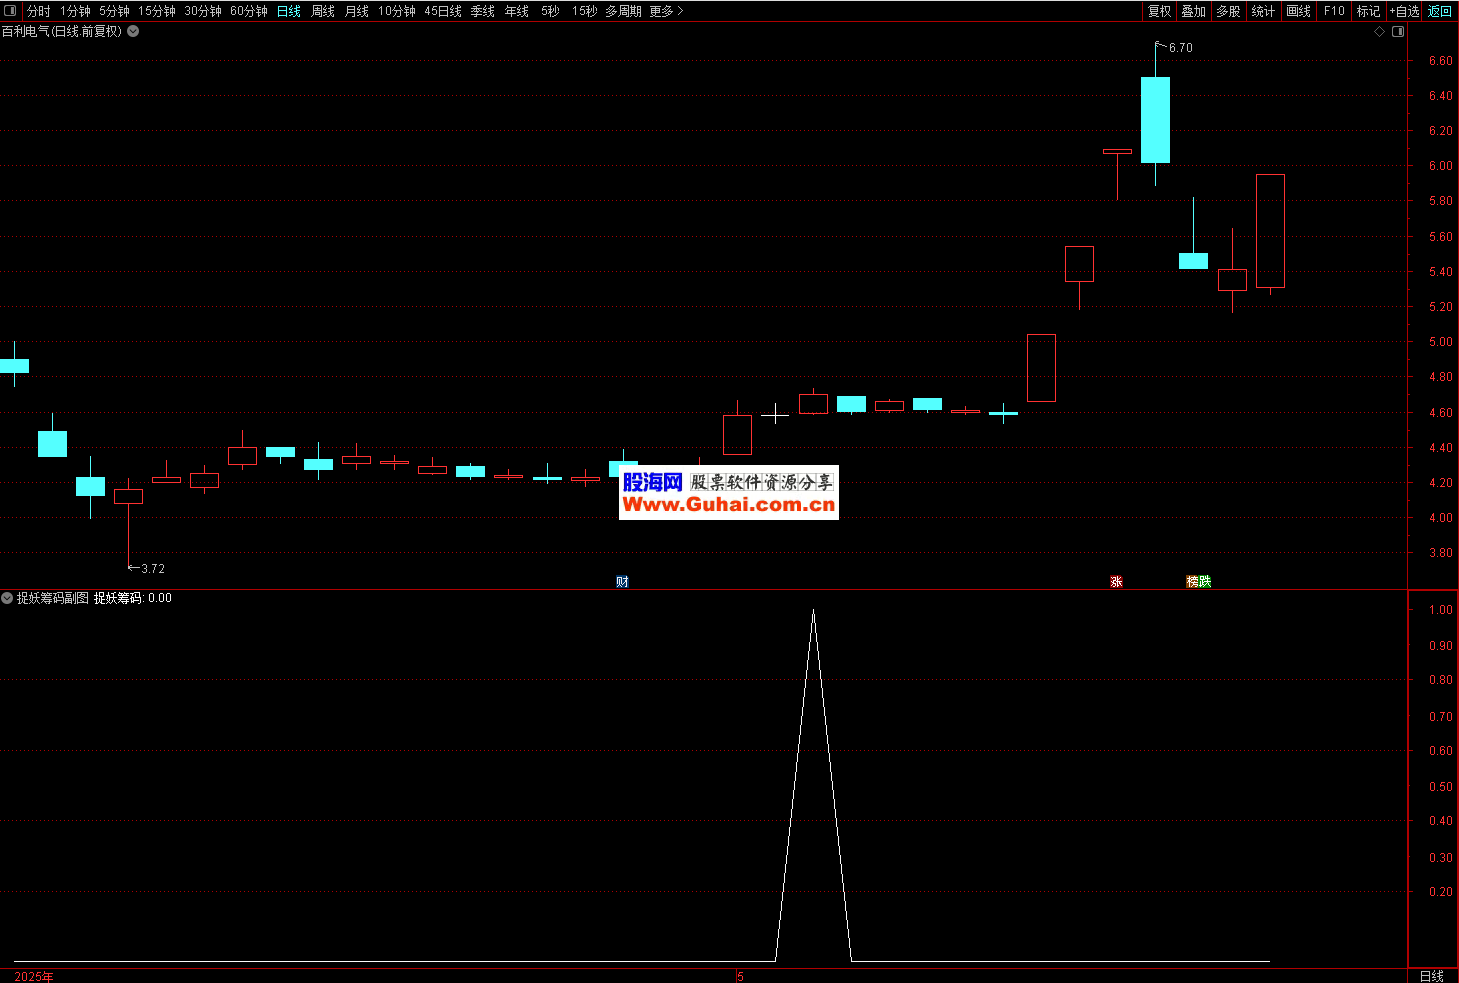Activate the 画线 drawing tools
The image size is (1459, 983).
click(x=1298, y=11)
